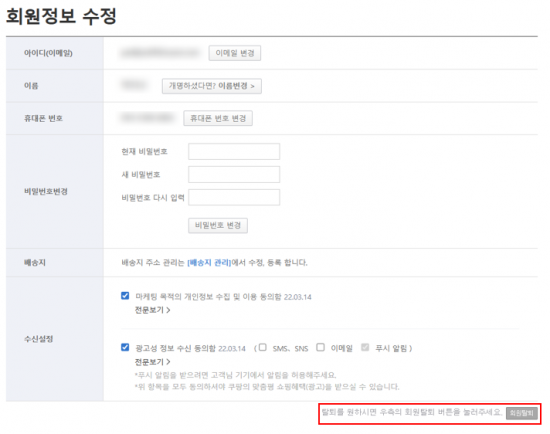Enable the 이메일 receive checkbox
Screen dimensions: 550x434
(320, 347)
